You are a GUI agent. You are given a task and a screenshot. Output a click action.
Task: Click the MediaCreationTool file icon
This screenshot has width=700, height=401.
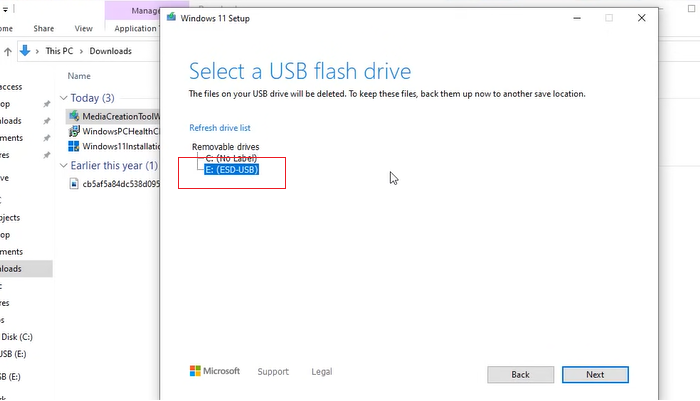pyautogui.click(x=74, y=116)
